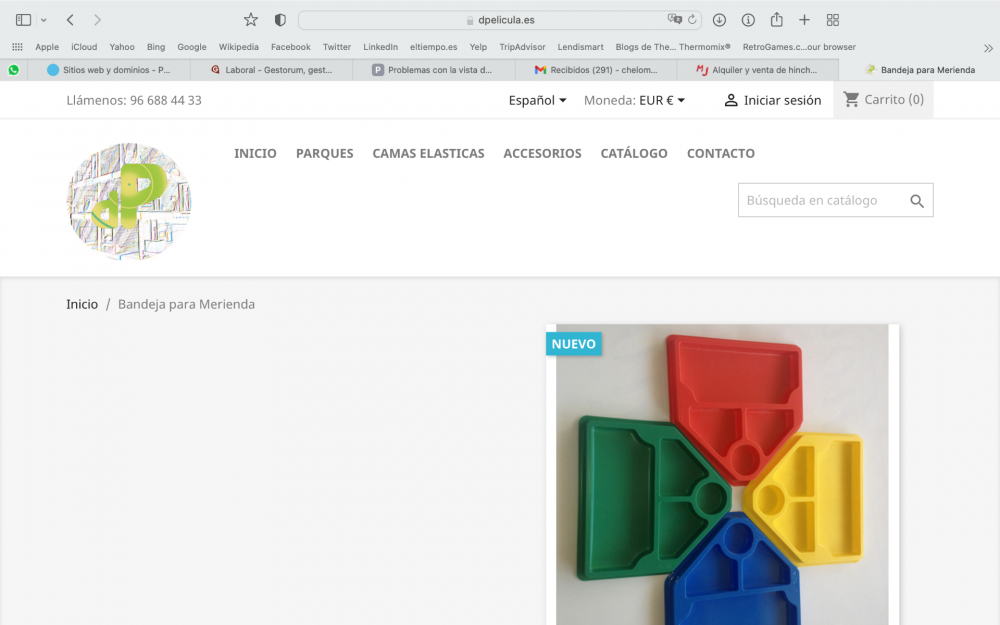Click the shopping cart icon
Viewport: 1000px width, 625px height.
coord(851,99)
